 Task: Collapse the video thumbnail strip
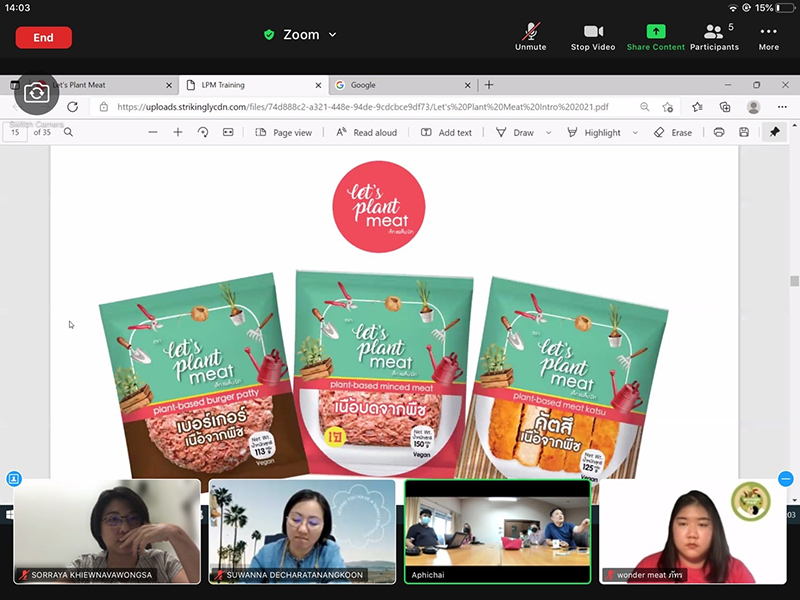click(786, 479)
